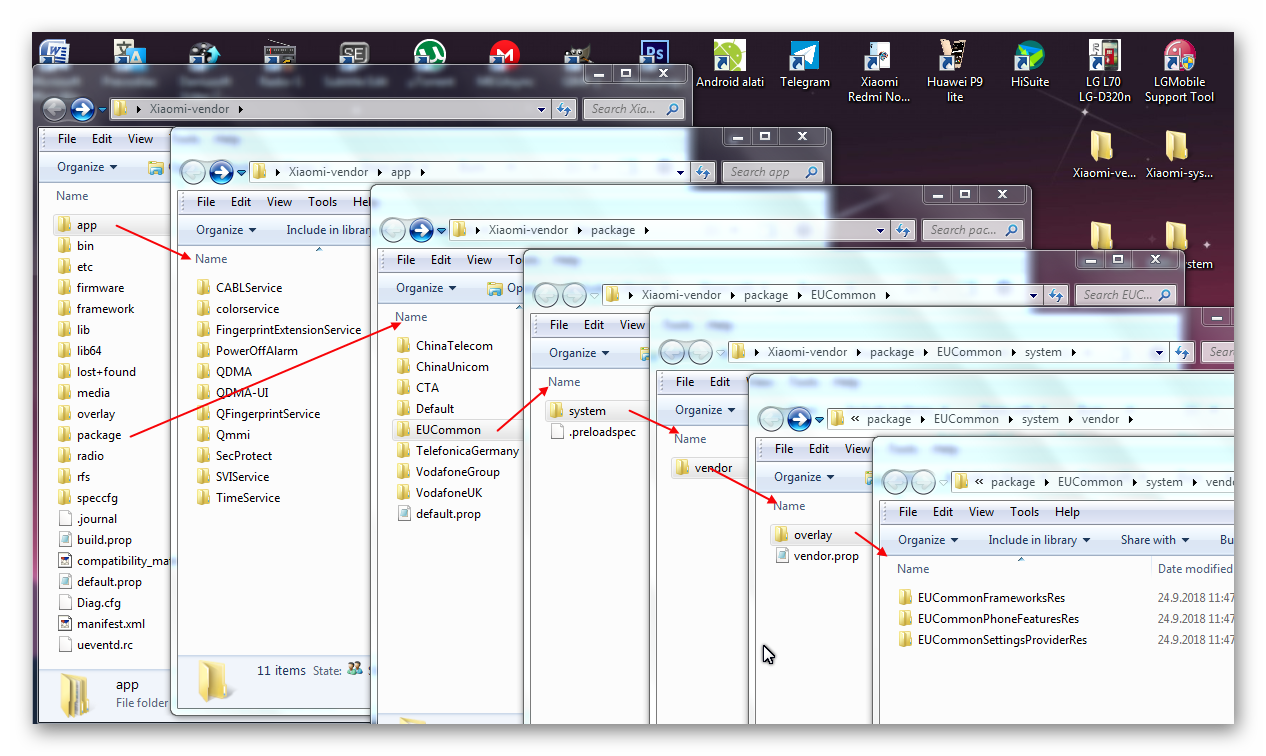Select the EUCommon folder in package window
The height and width of the screenshot is (756, 1266).
click(x=439, y=430)
